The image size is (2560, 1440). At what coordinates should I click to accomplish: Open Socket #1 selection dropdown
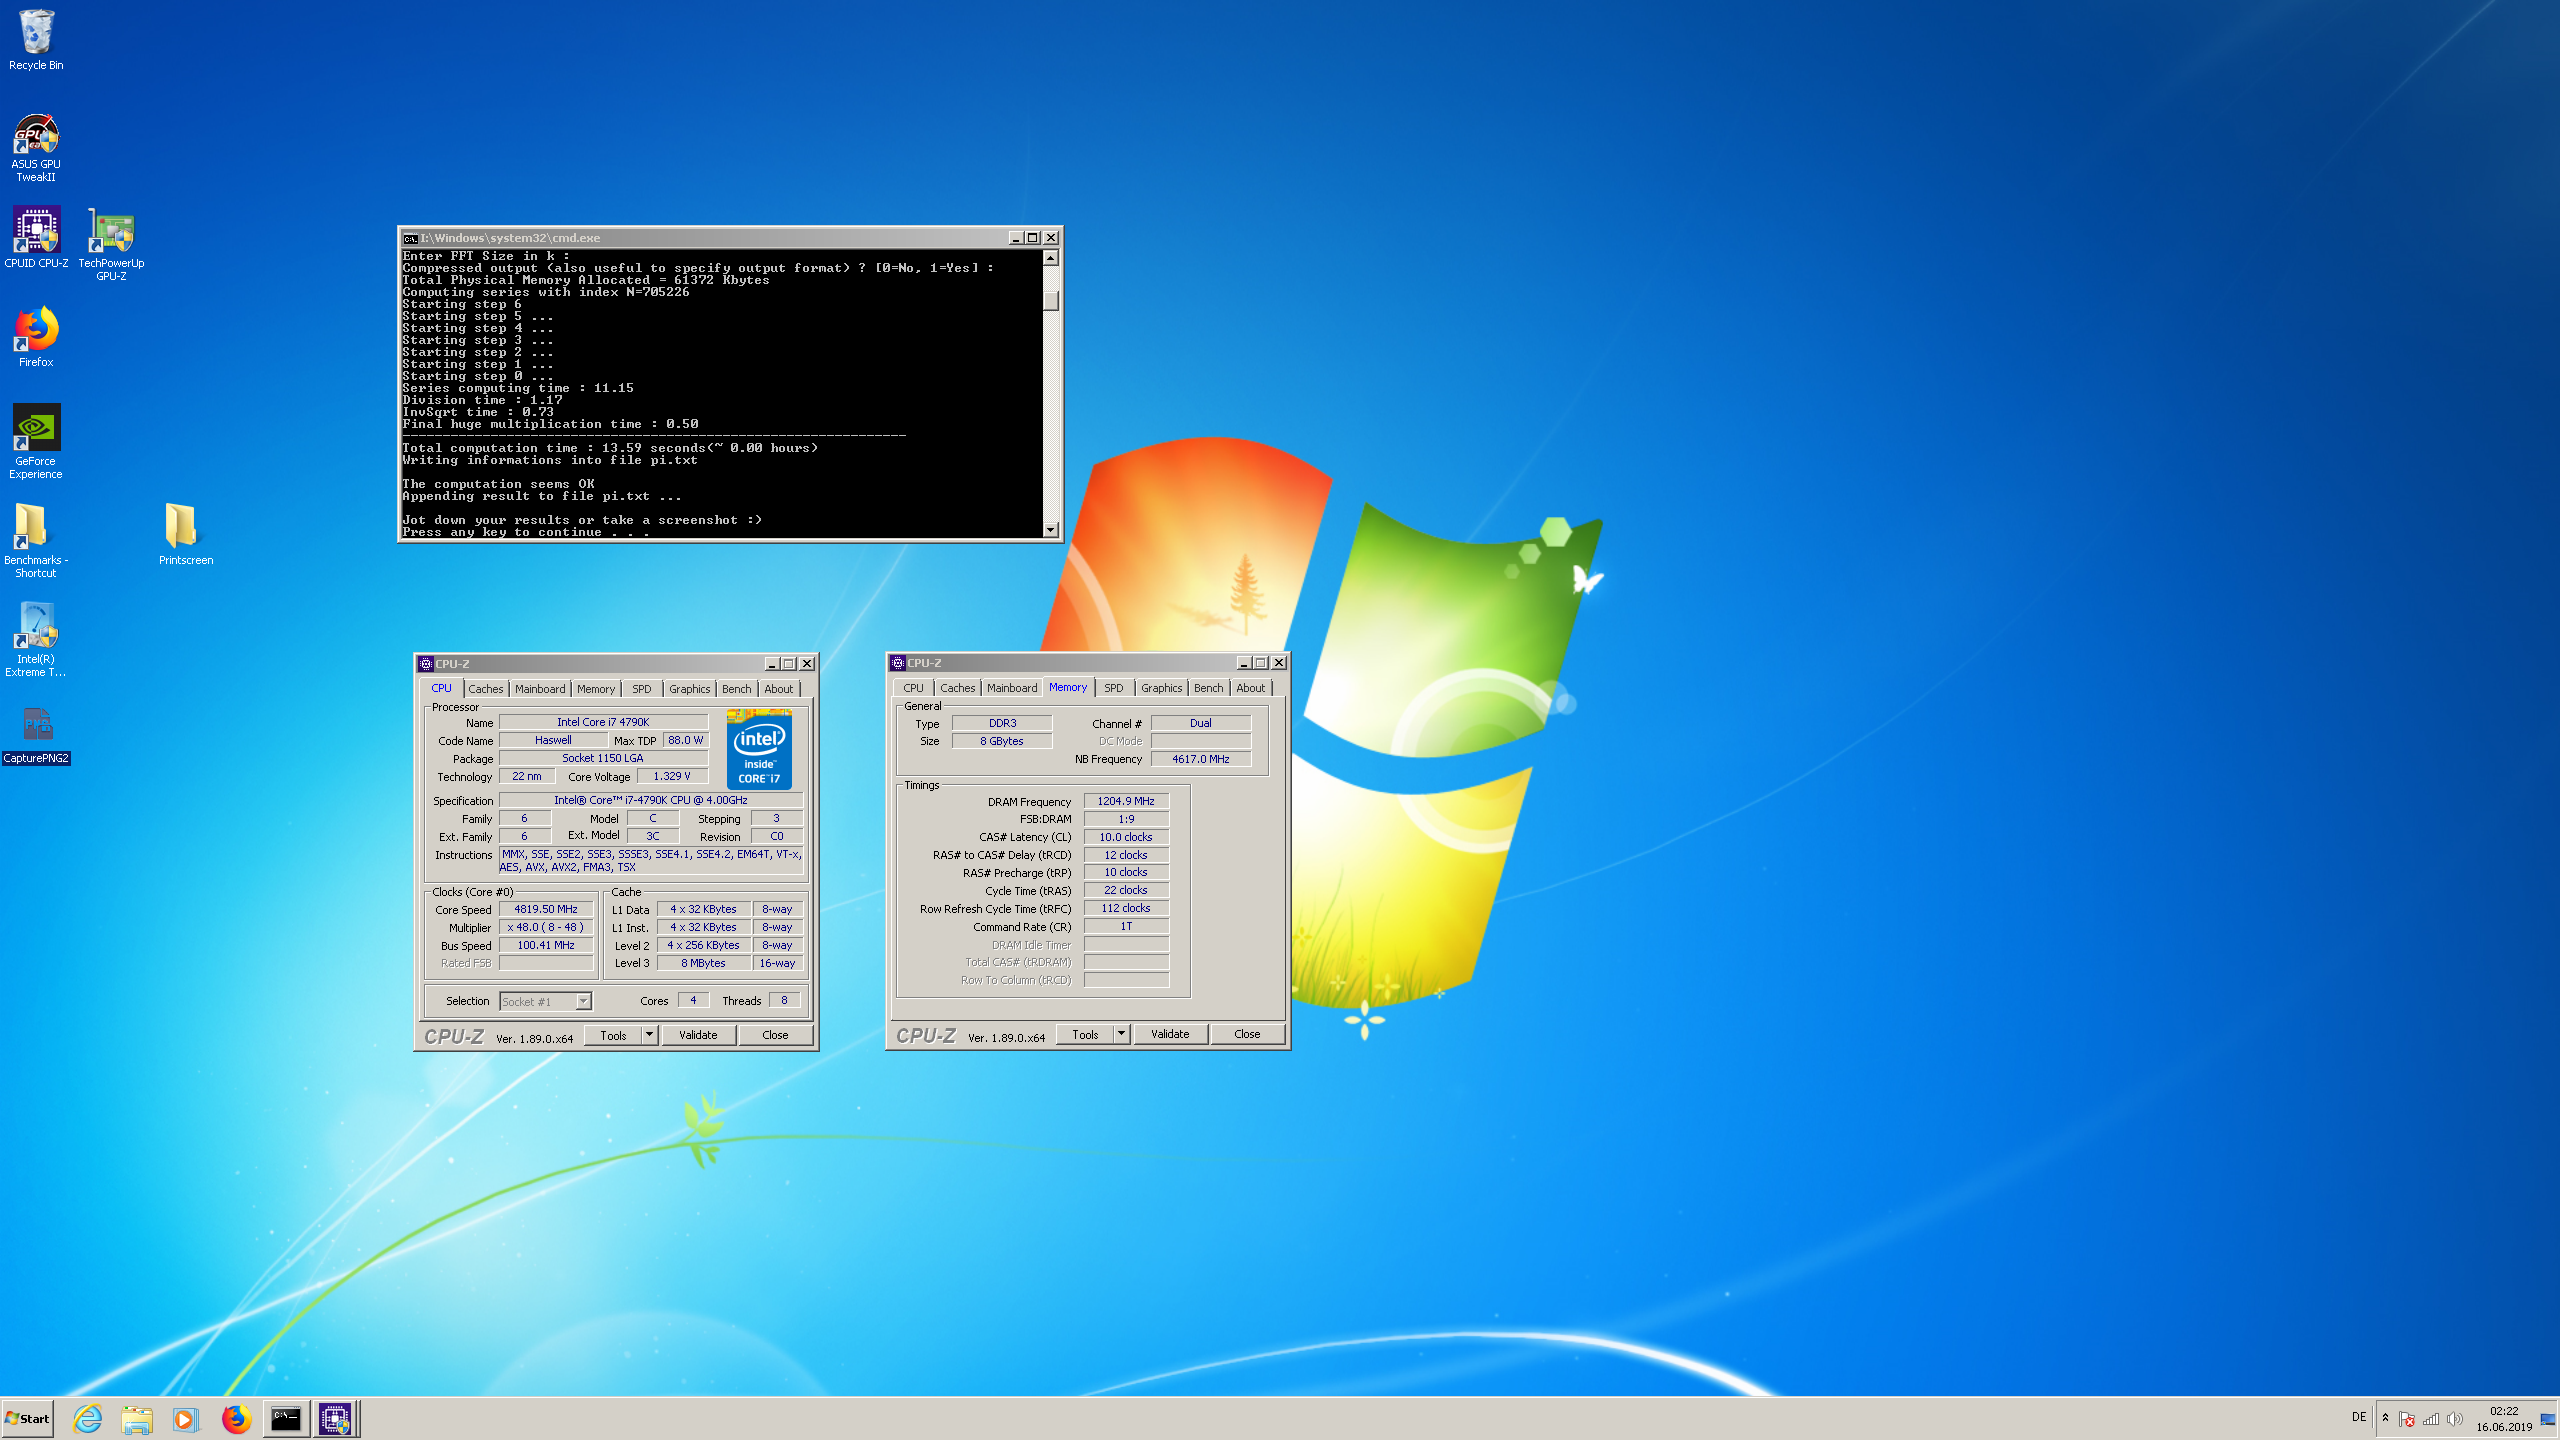point(545,1001)
